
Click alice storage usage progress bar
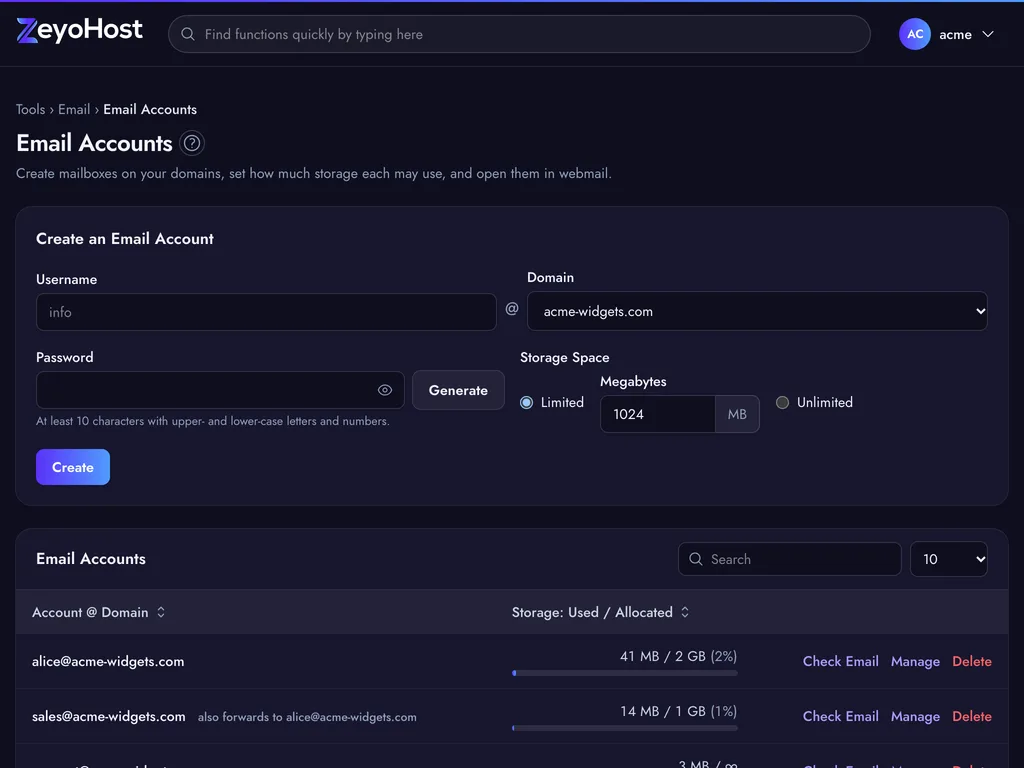pos(625,673)
